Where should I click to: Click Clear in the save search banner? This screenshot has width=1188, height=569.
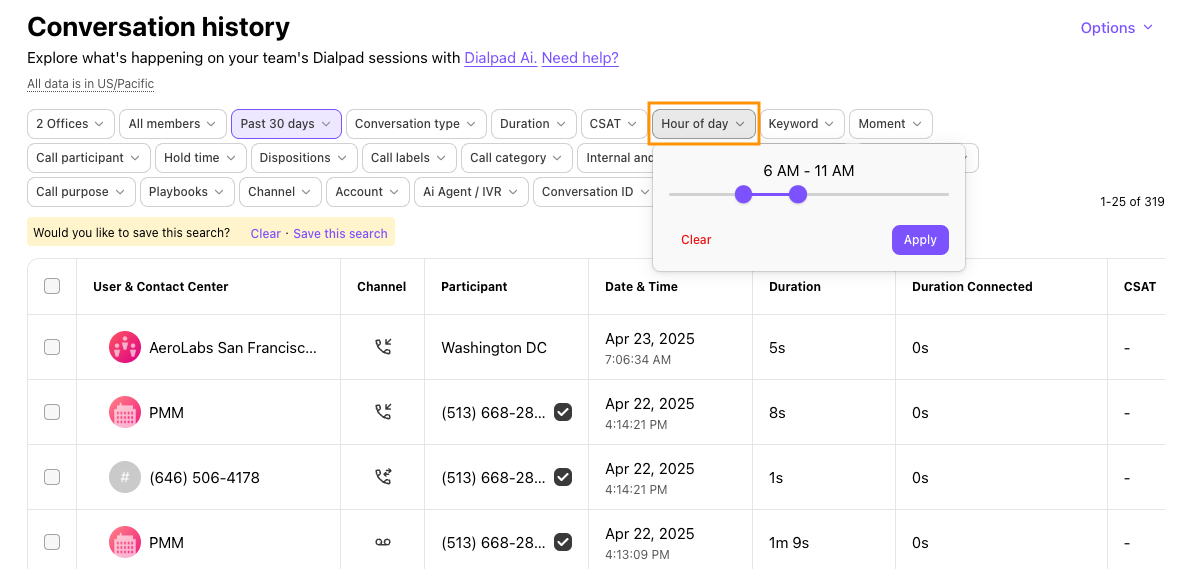(266, 233)
